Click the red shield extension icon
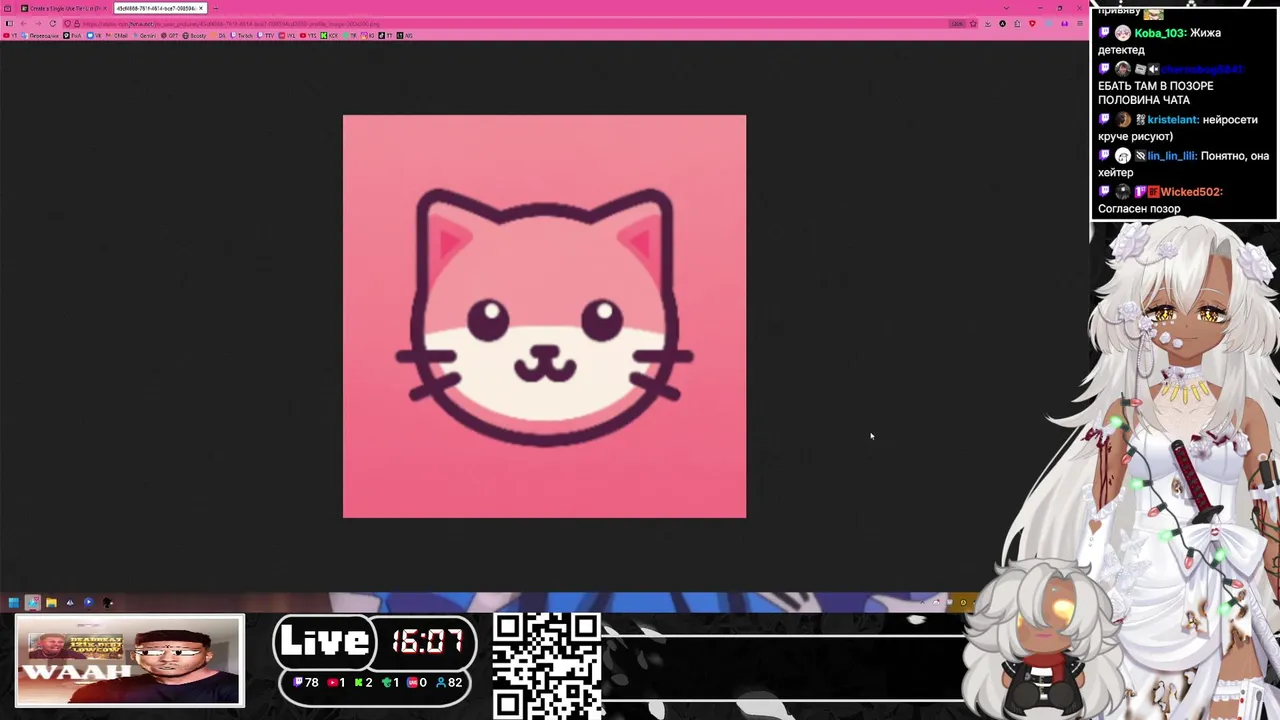 1032,23
